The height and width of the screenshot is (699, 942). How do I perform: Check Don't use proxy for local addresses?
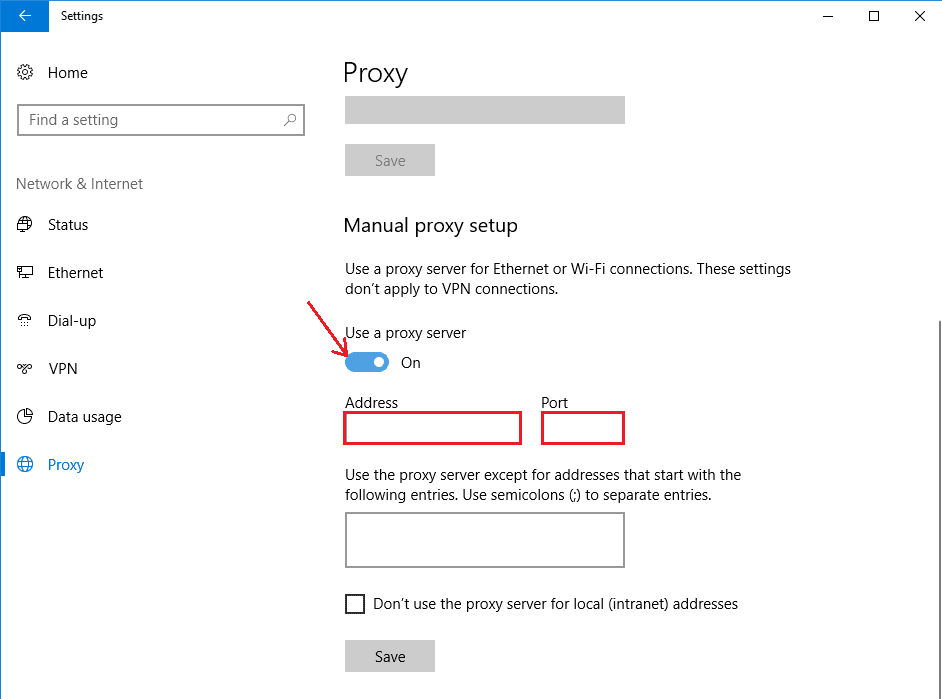pos(355,604)
